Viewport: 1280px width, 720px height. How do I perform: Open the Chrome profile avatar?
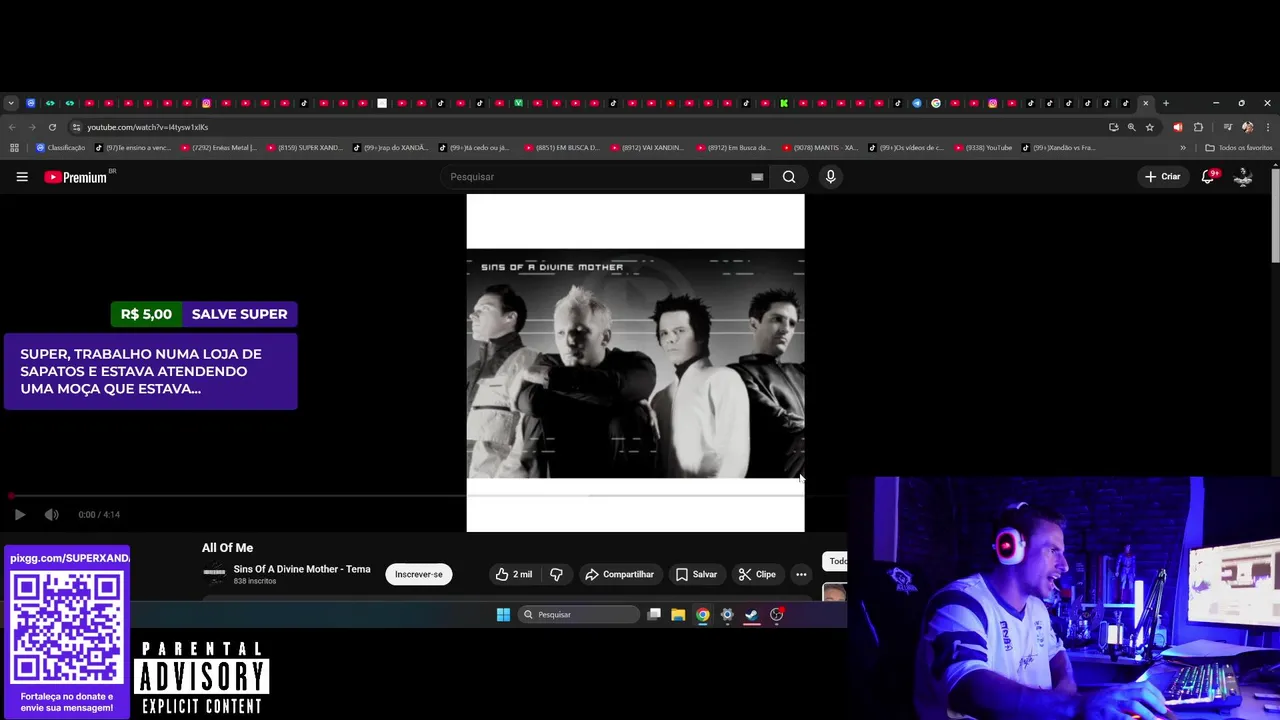click(1247, 127)
